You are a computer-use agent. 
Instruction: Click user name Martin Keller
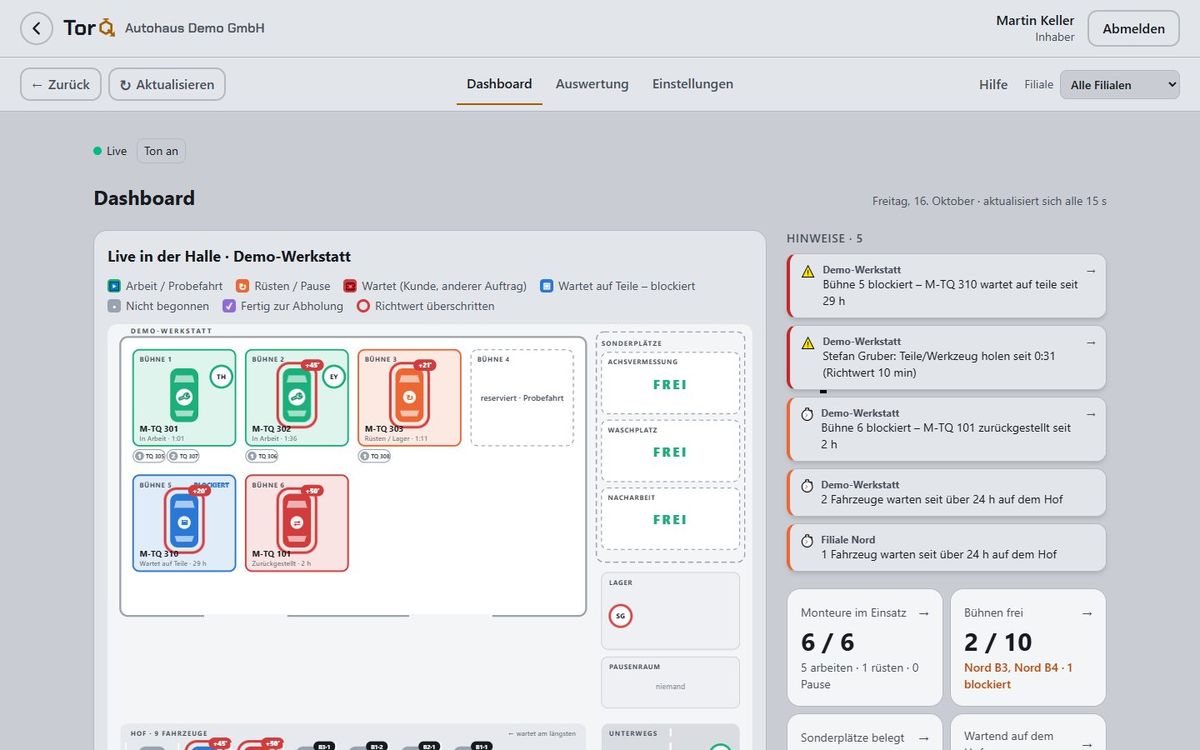pos(1035,20)
